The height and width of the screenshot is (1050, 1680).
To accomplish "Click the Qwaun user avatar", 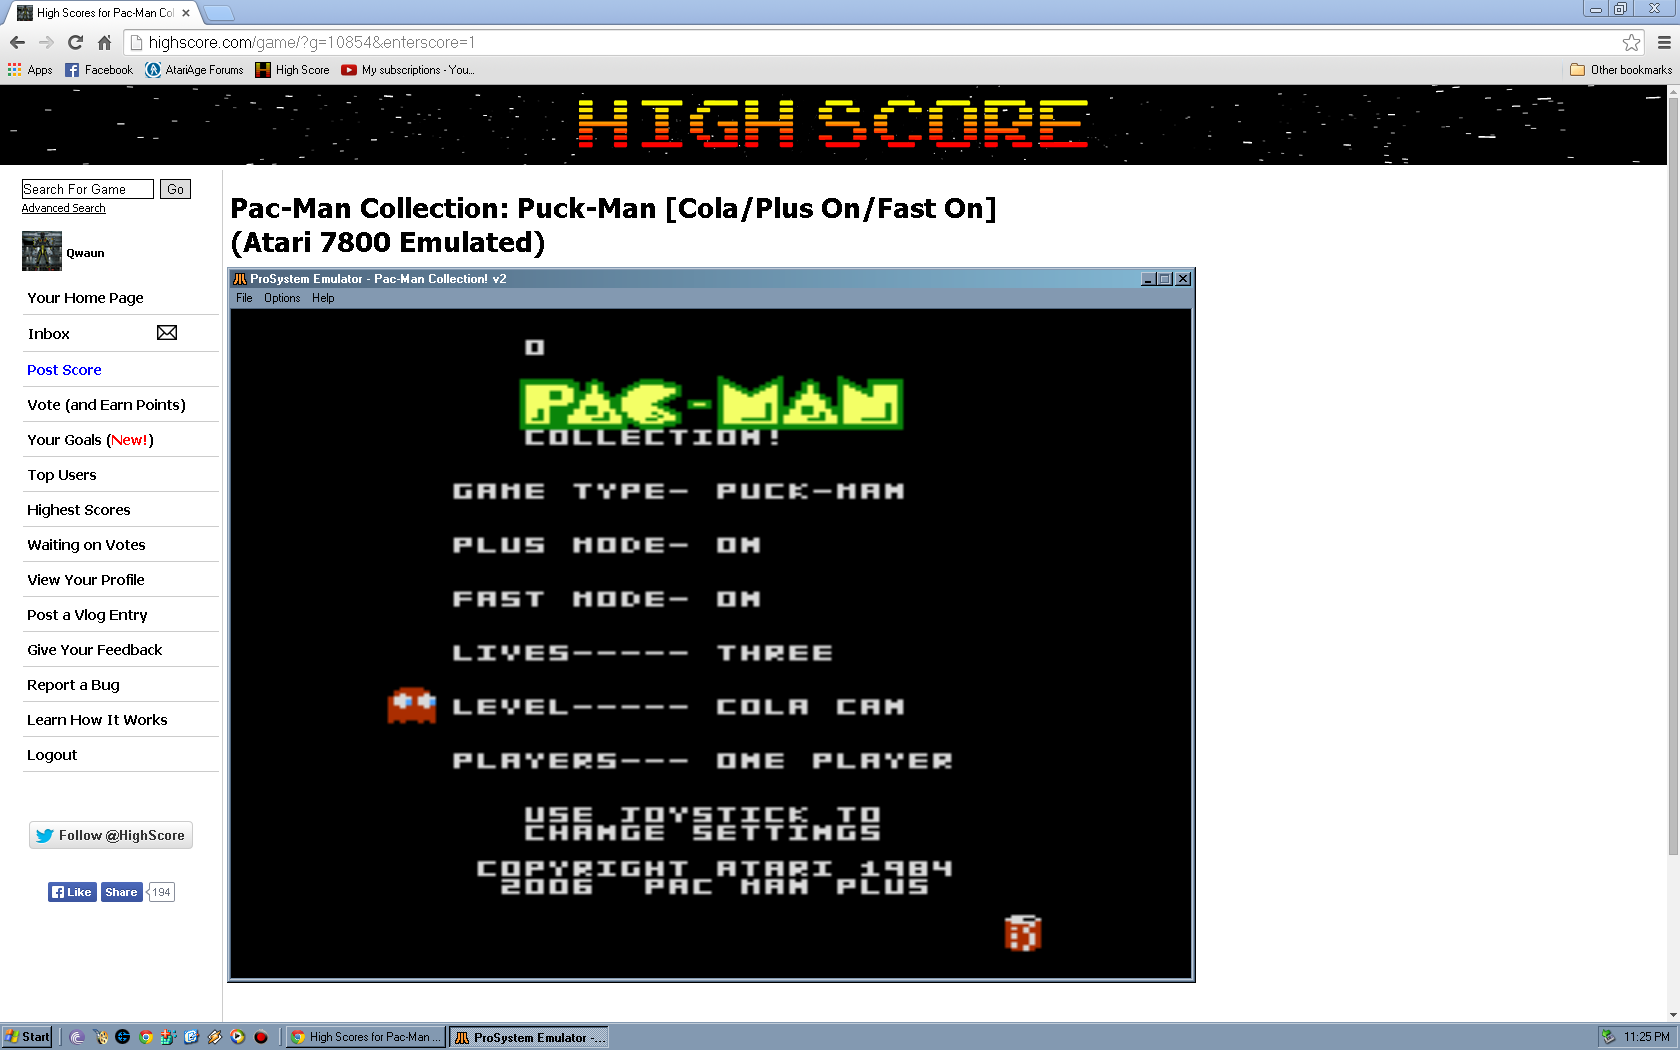I will (x=42, y=251).
